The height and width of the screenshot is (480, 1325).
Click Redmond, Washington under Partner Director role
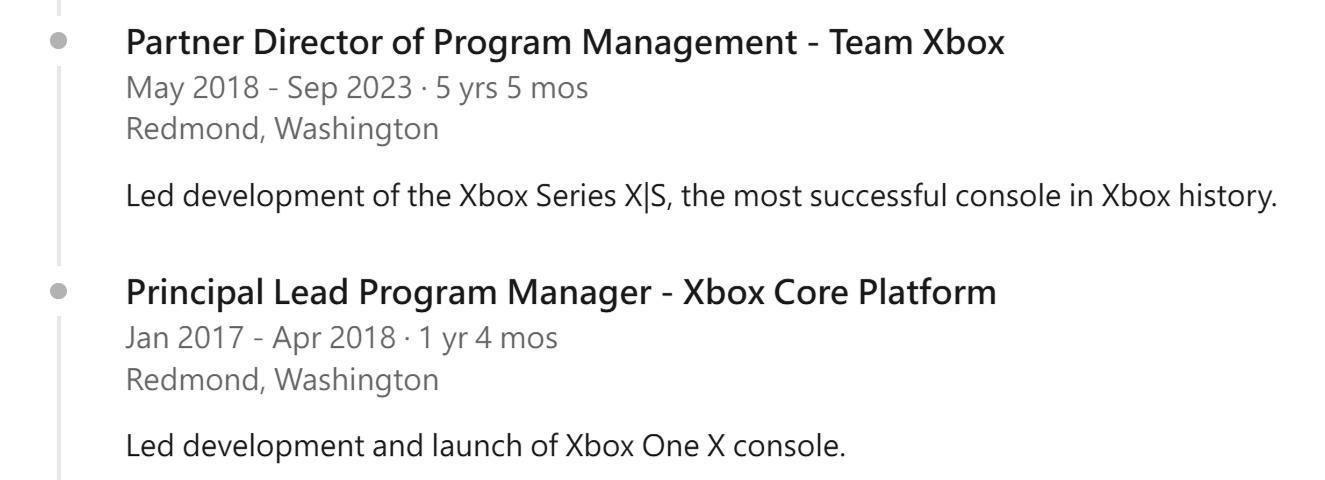[x=281, y=129]
